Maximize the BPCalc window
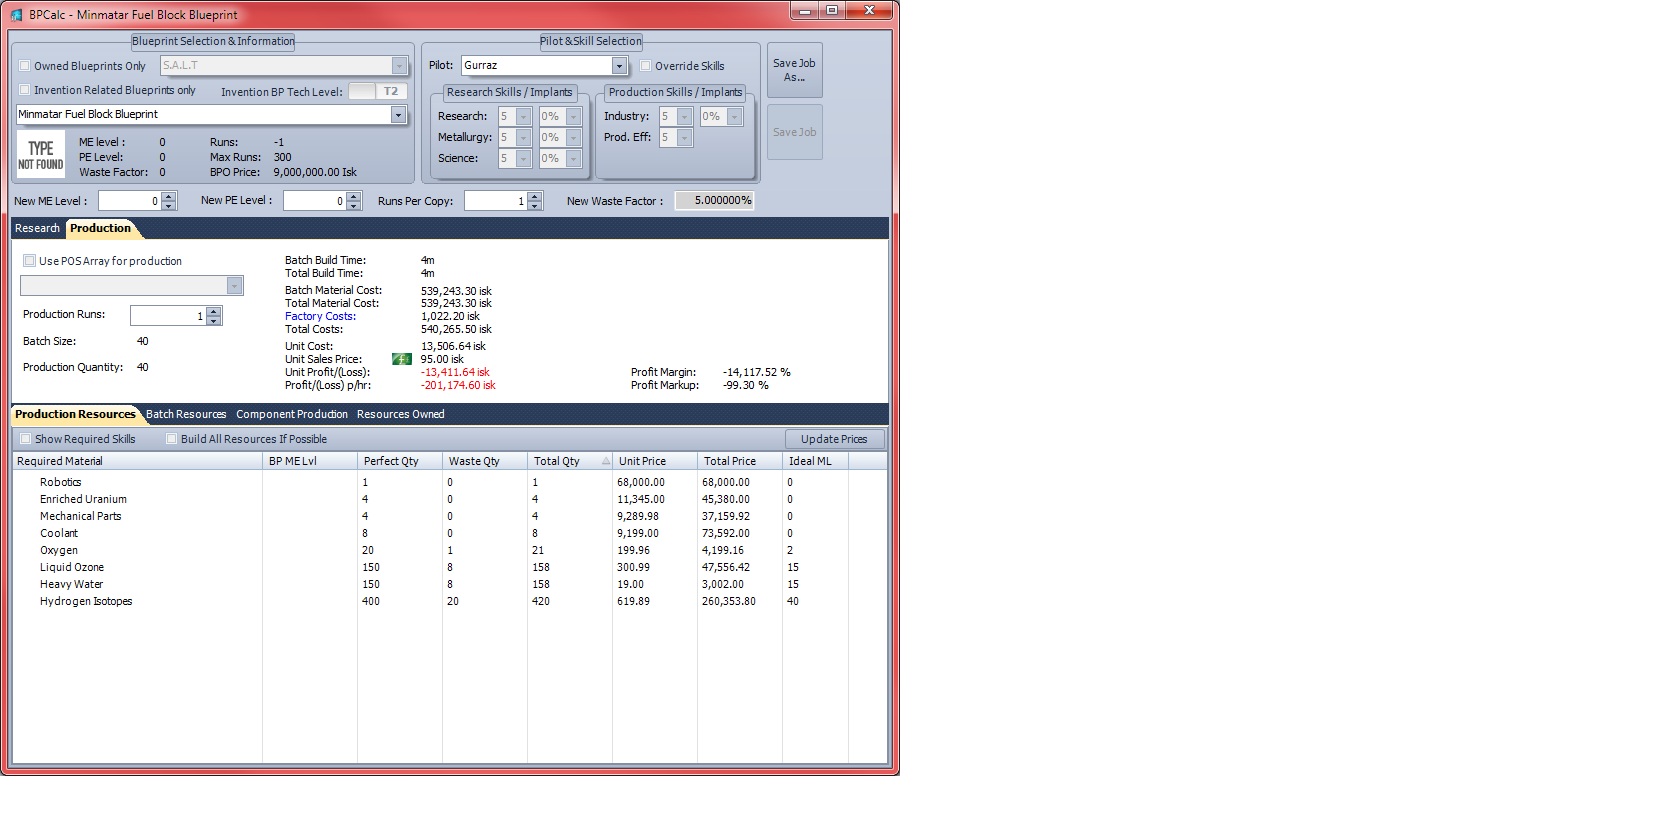This screenshot has height=816, width=1659. click(831, 10)
